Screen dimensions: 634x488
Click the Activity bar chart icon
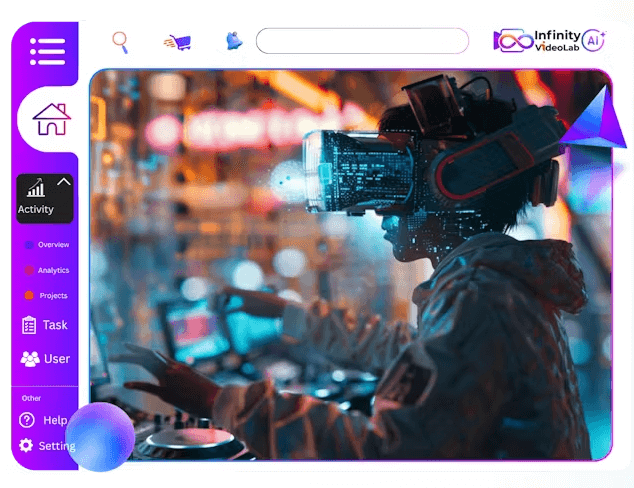(x=36, y=188)
